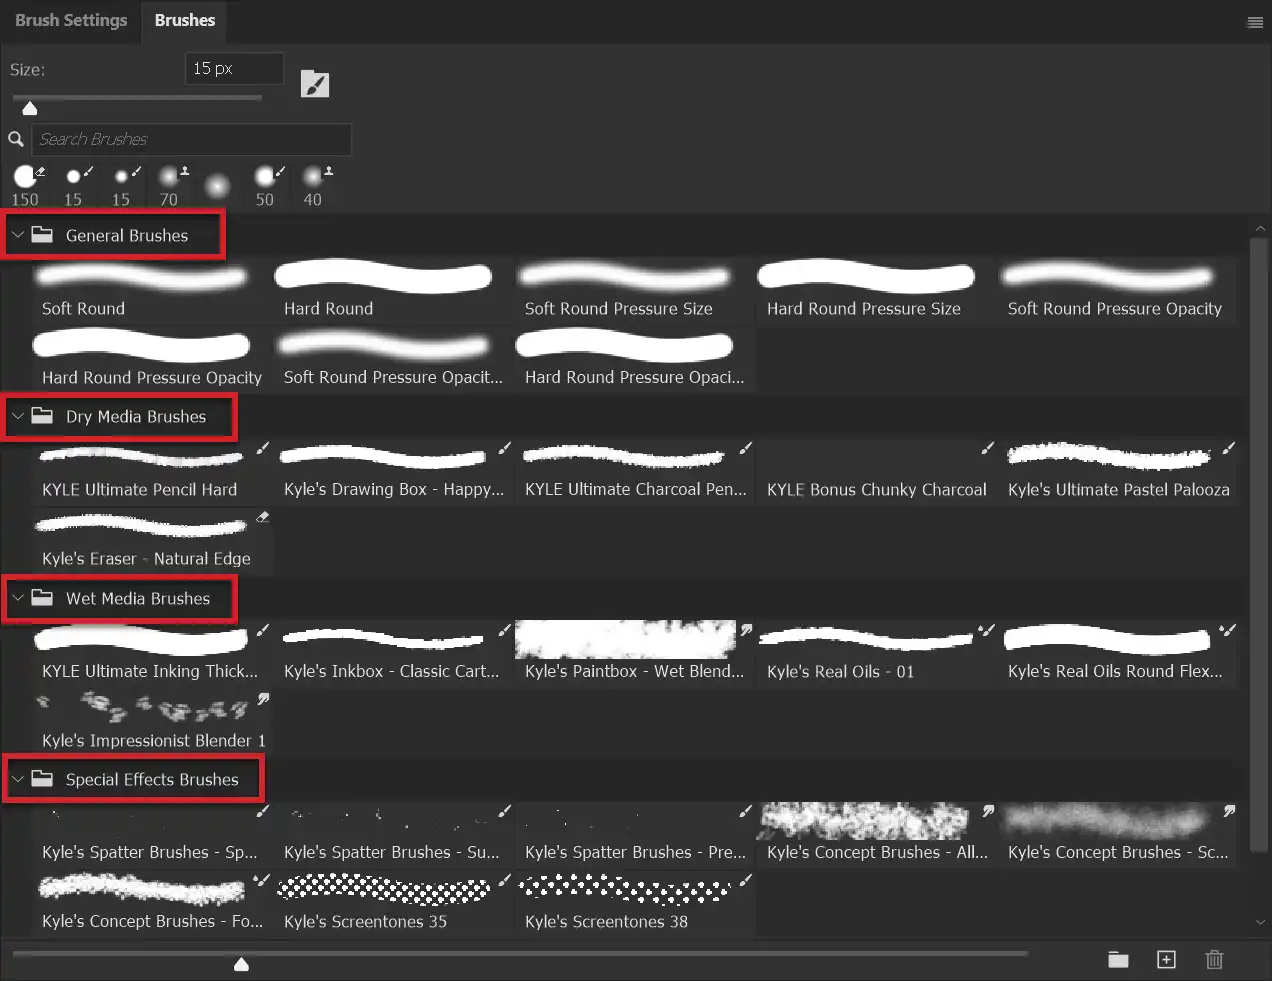Collapse the General Brushes group
The height and width of the screenshot is (981, 1272).
17,235
